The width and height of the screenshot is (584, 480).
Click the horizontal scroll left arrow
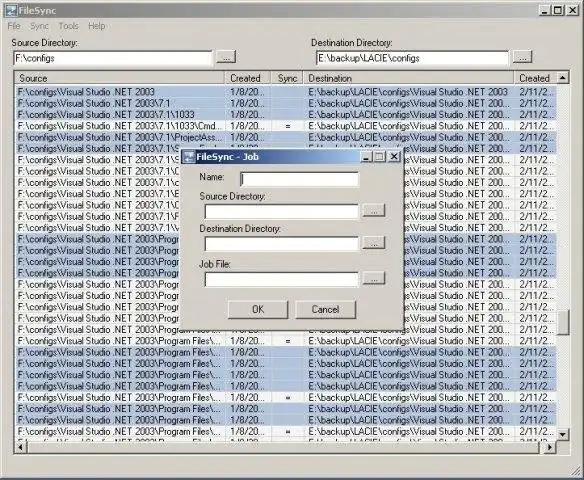click(x=20, y=447)
